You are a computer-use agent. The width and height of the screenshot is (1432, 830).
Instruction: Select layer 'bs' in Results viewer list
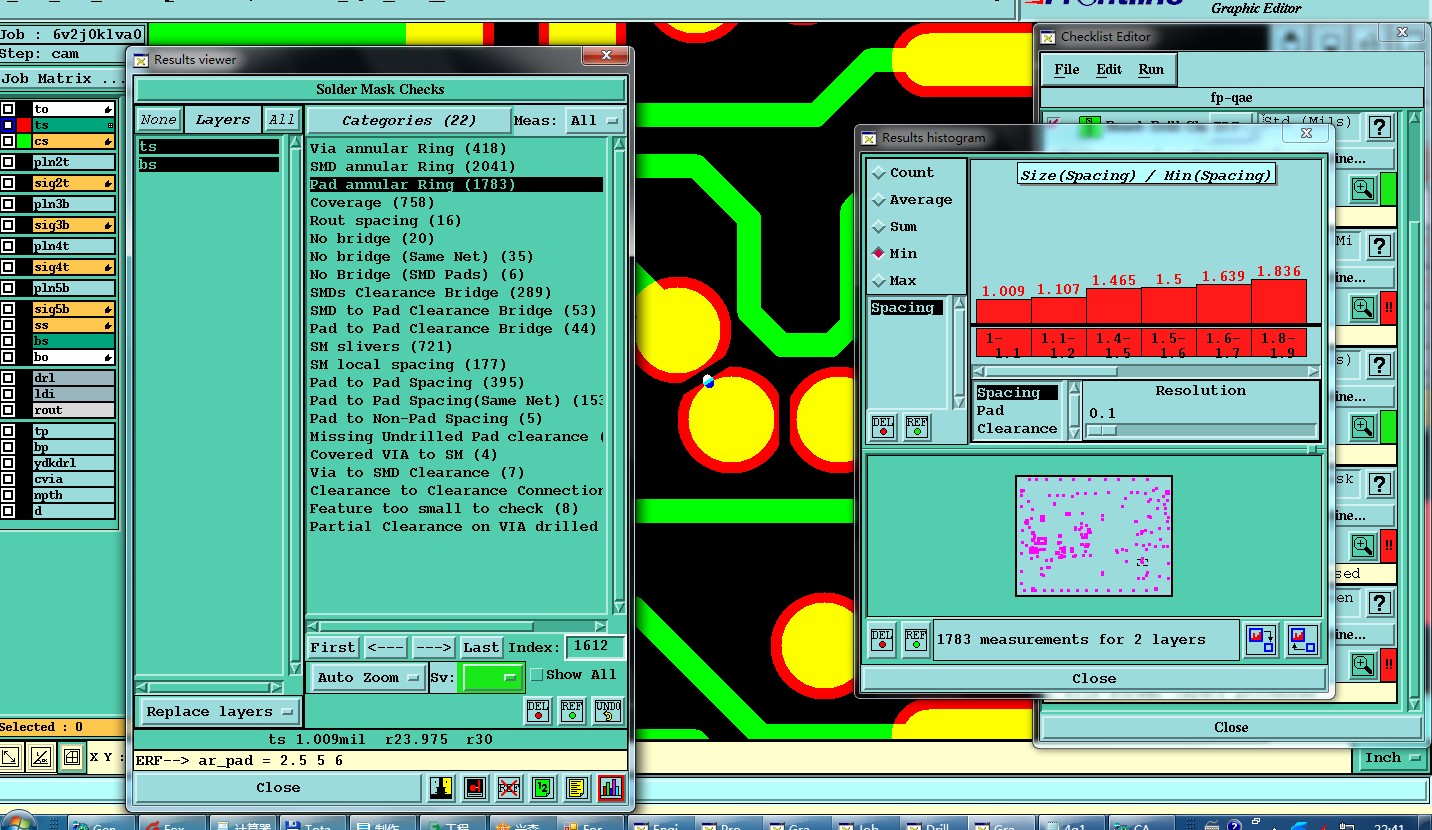click(x=208, y=165)
